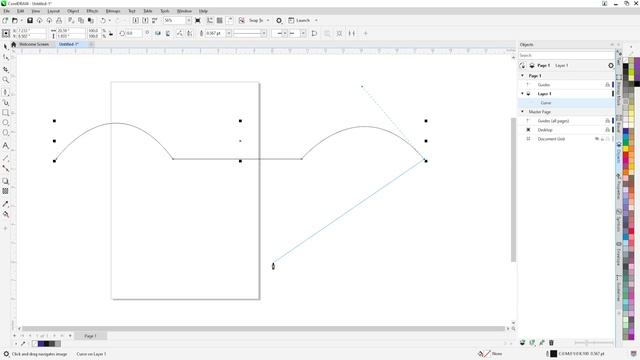Image resolution: width=640 pixels, height=360 pixels.
Task: Click the Import icon
Action: point(136,20)
